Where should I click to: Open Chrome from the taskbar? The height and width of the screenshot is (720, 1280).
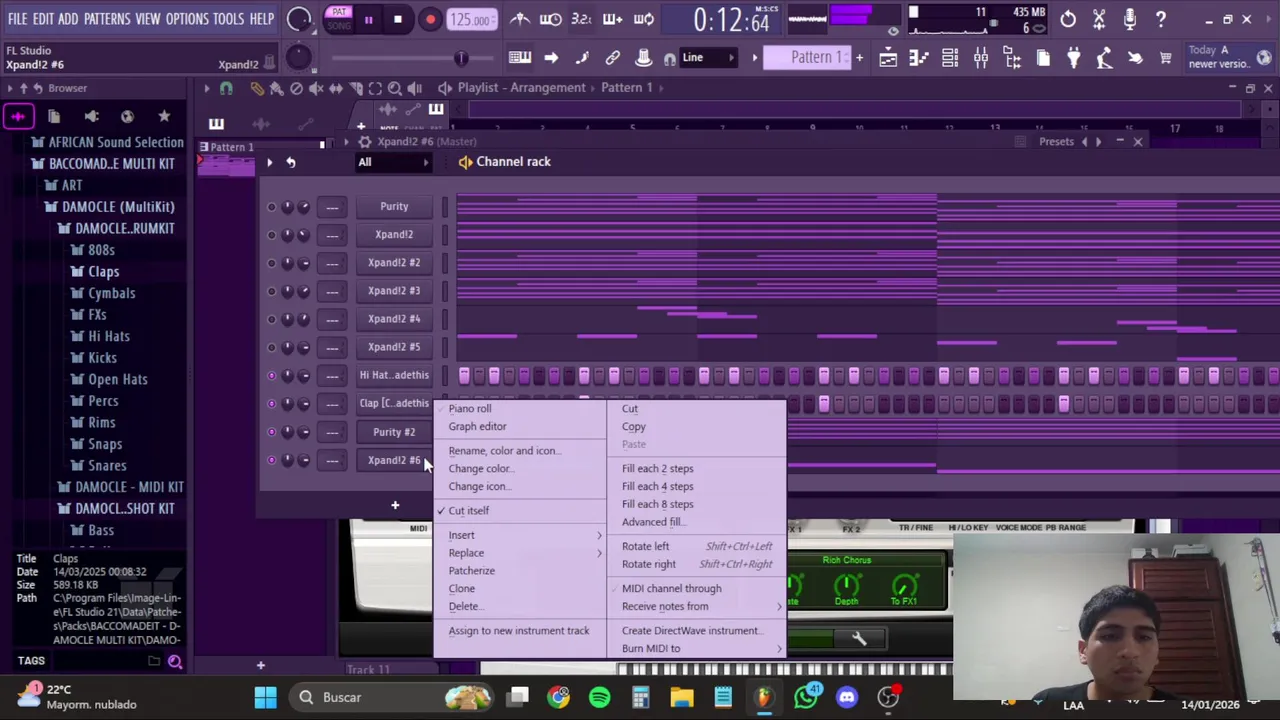click(559, 697)
